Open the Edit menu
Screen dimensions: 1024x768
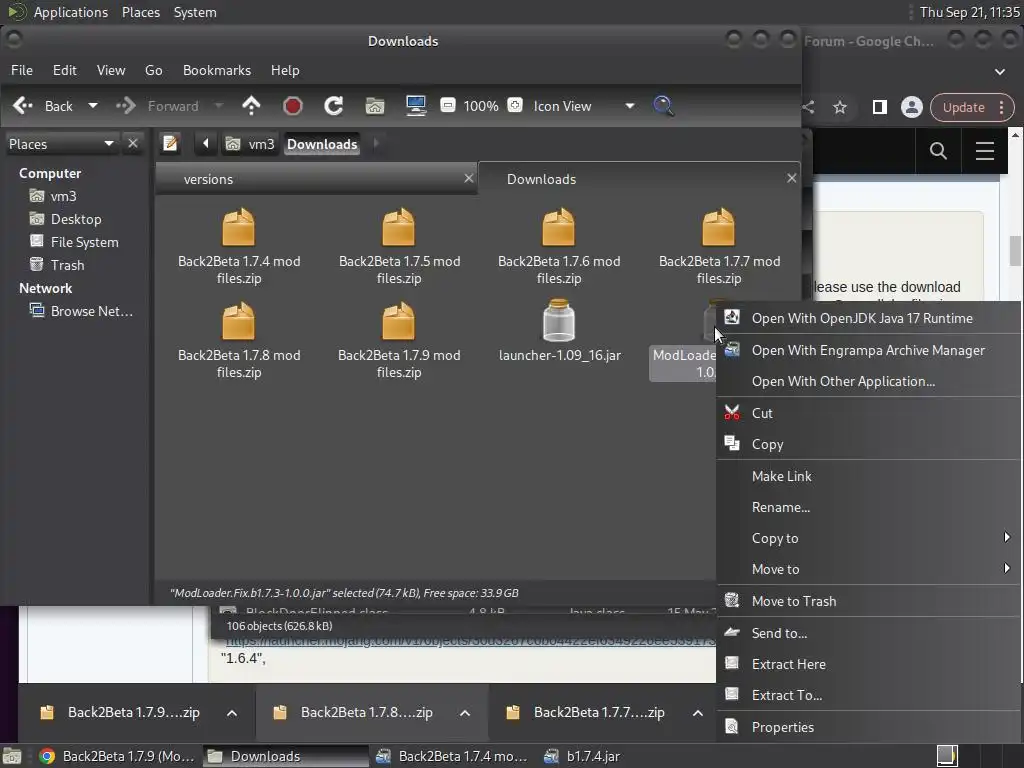(x=65, y=70)
